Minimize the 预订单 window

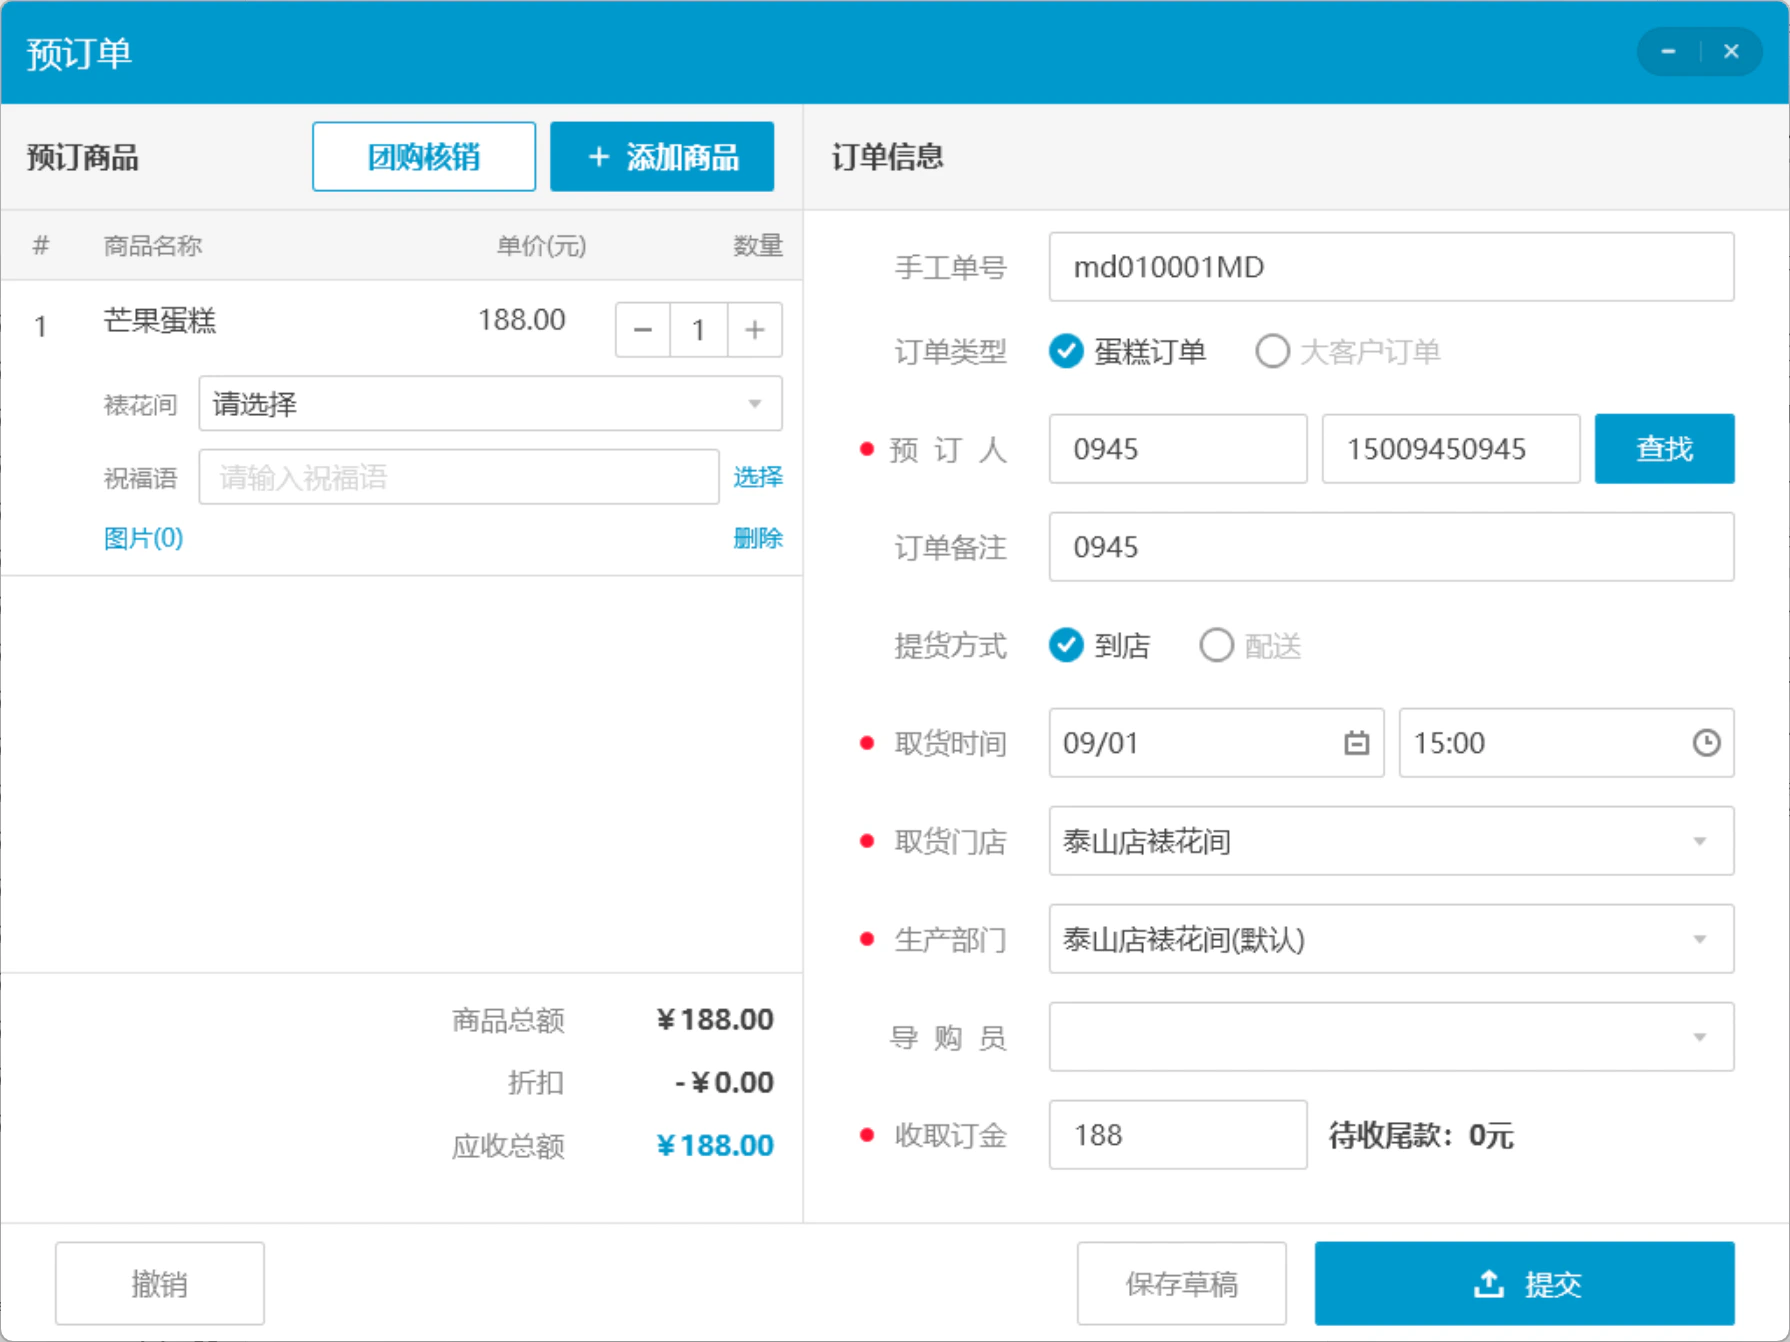(x=1668, y=51)
